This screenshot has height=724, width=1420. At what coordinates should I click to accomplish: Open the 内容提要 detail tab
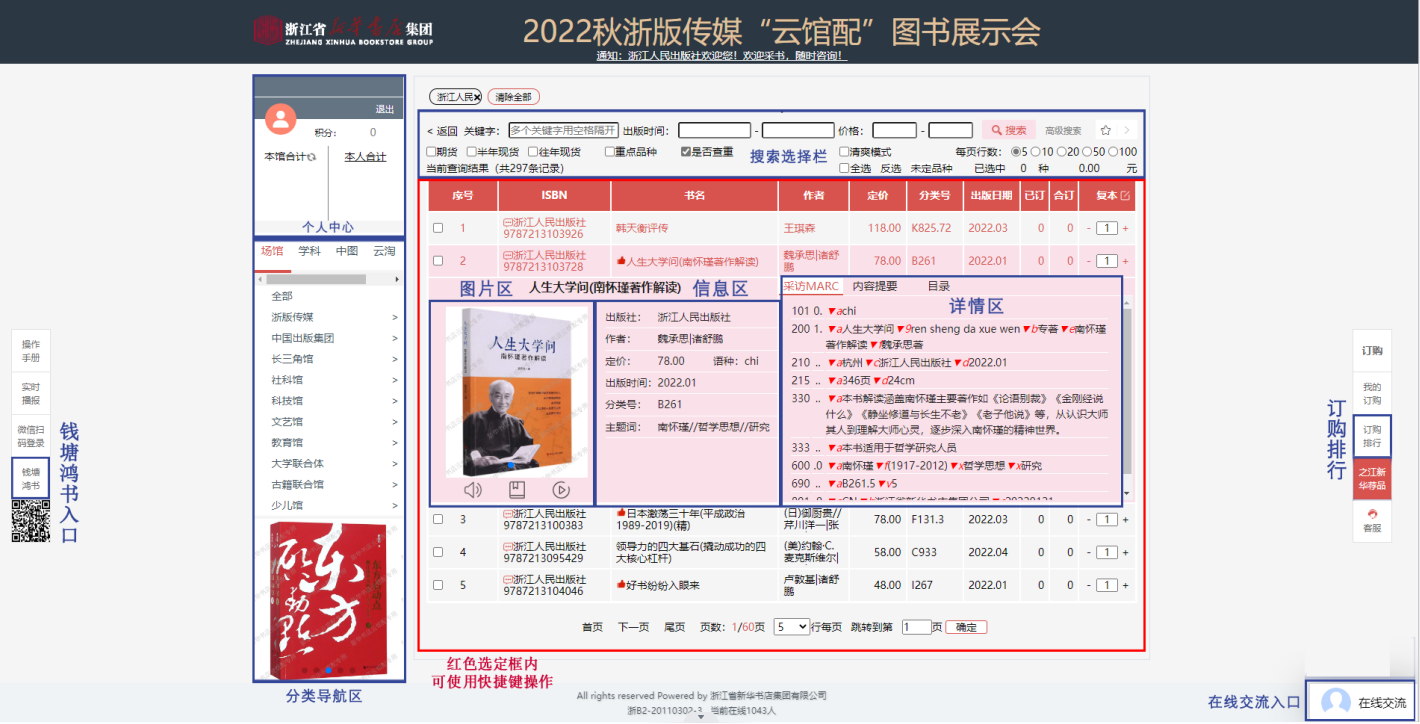click(x=875, y=286)
